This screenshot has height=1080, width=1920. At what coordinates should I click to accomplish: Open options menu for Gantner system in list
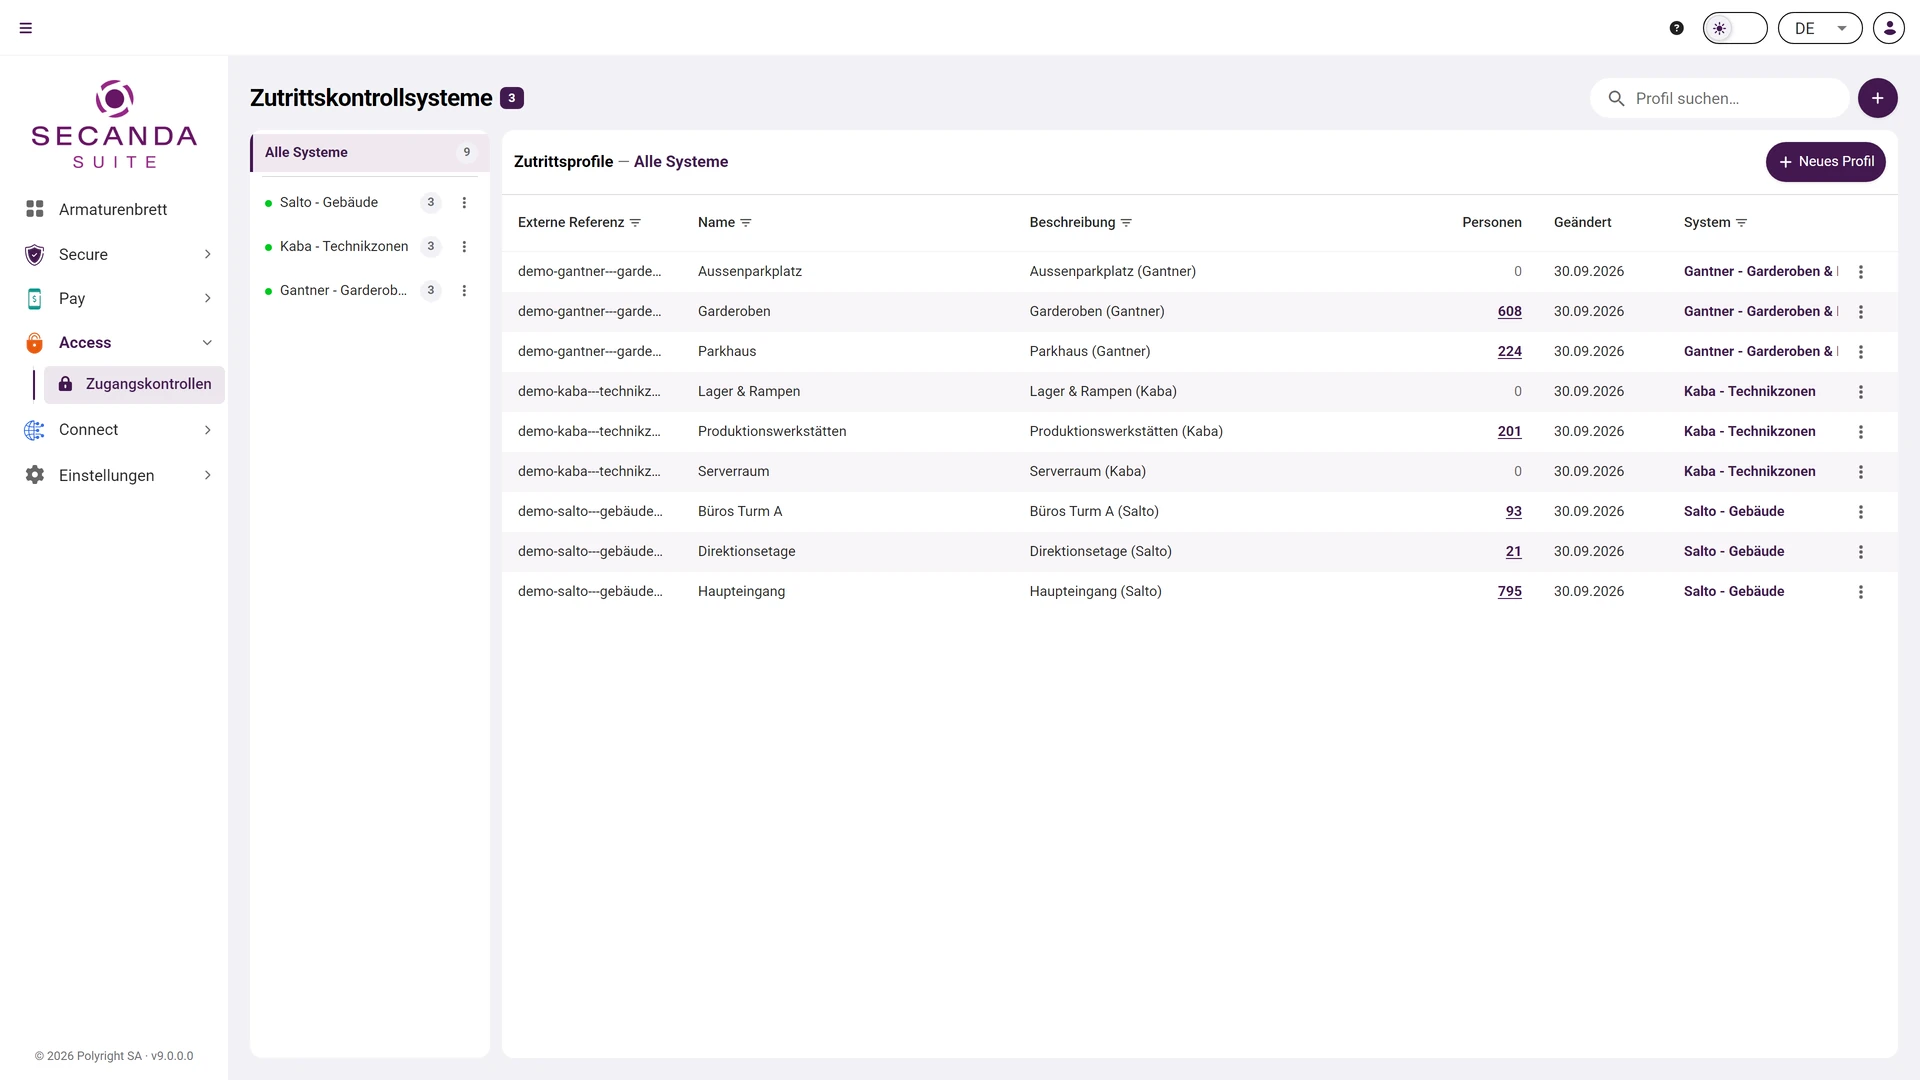tap(464, 291)
